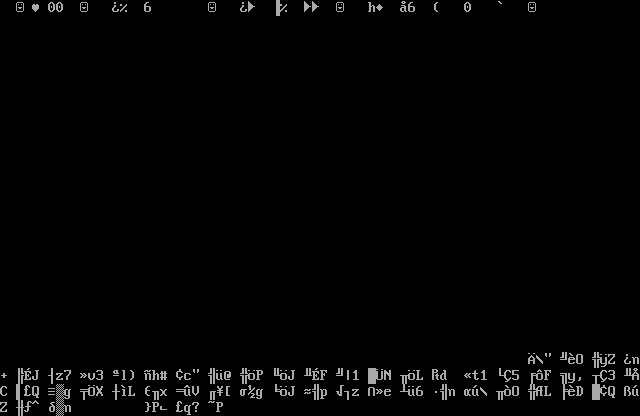Click the '¿%' symbol in the top row
Image resolution: width=640 pixels, height=416 pixels.
119,8
